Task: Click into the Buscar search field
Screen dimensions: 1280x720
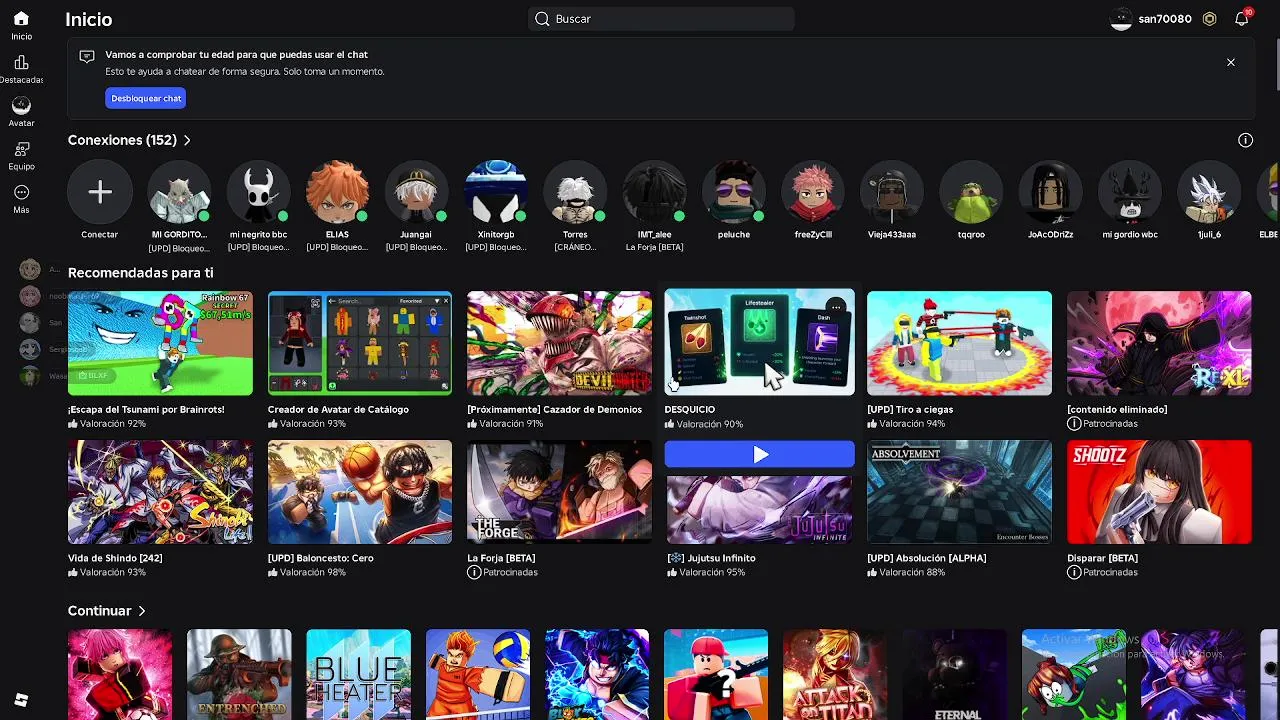Action: (x=661, y=19)
